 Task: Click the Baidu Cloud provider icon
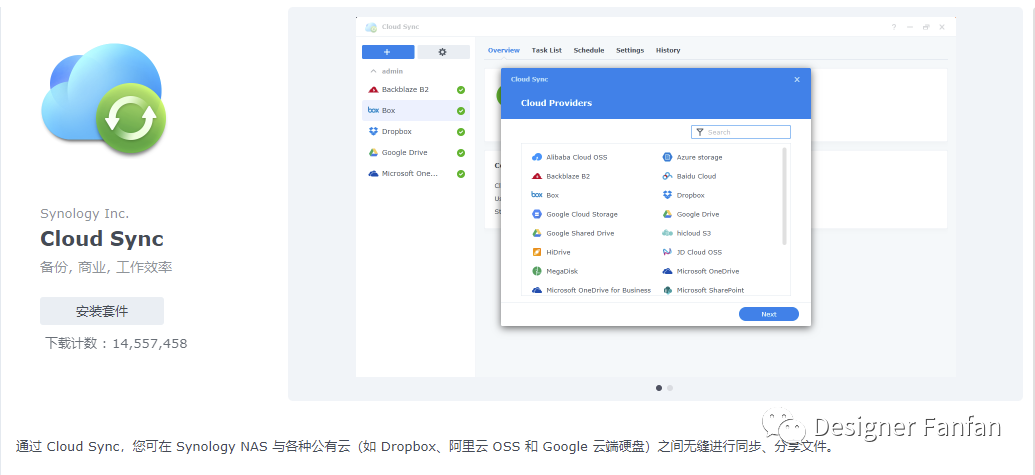667,177
